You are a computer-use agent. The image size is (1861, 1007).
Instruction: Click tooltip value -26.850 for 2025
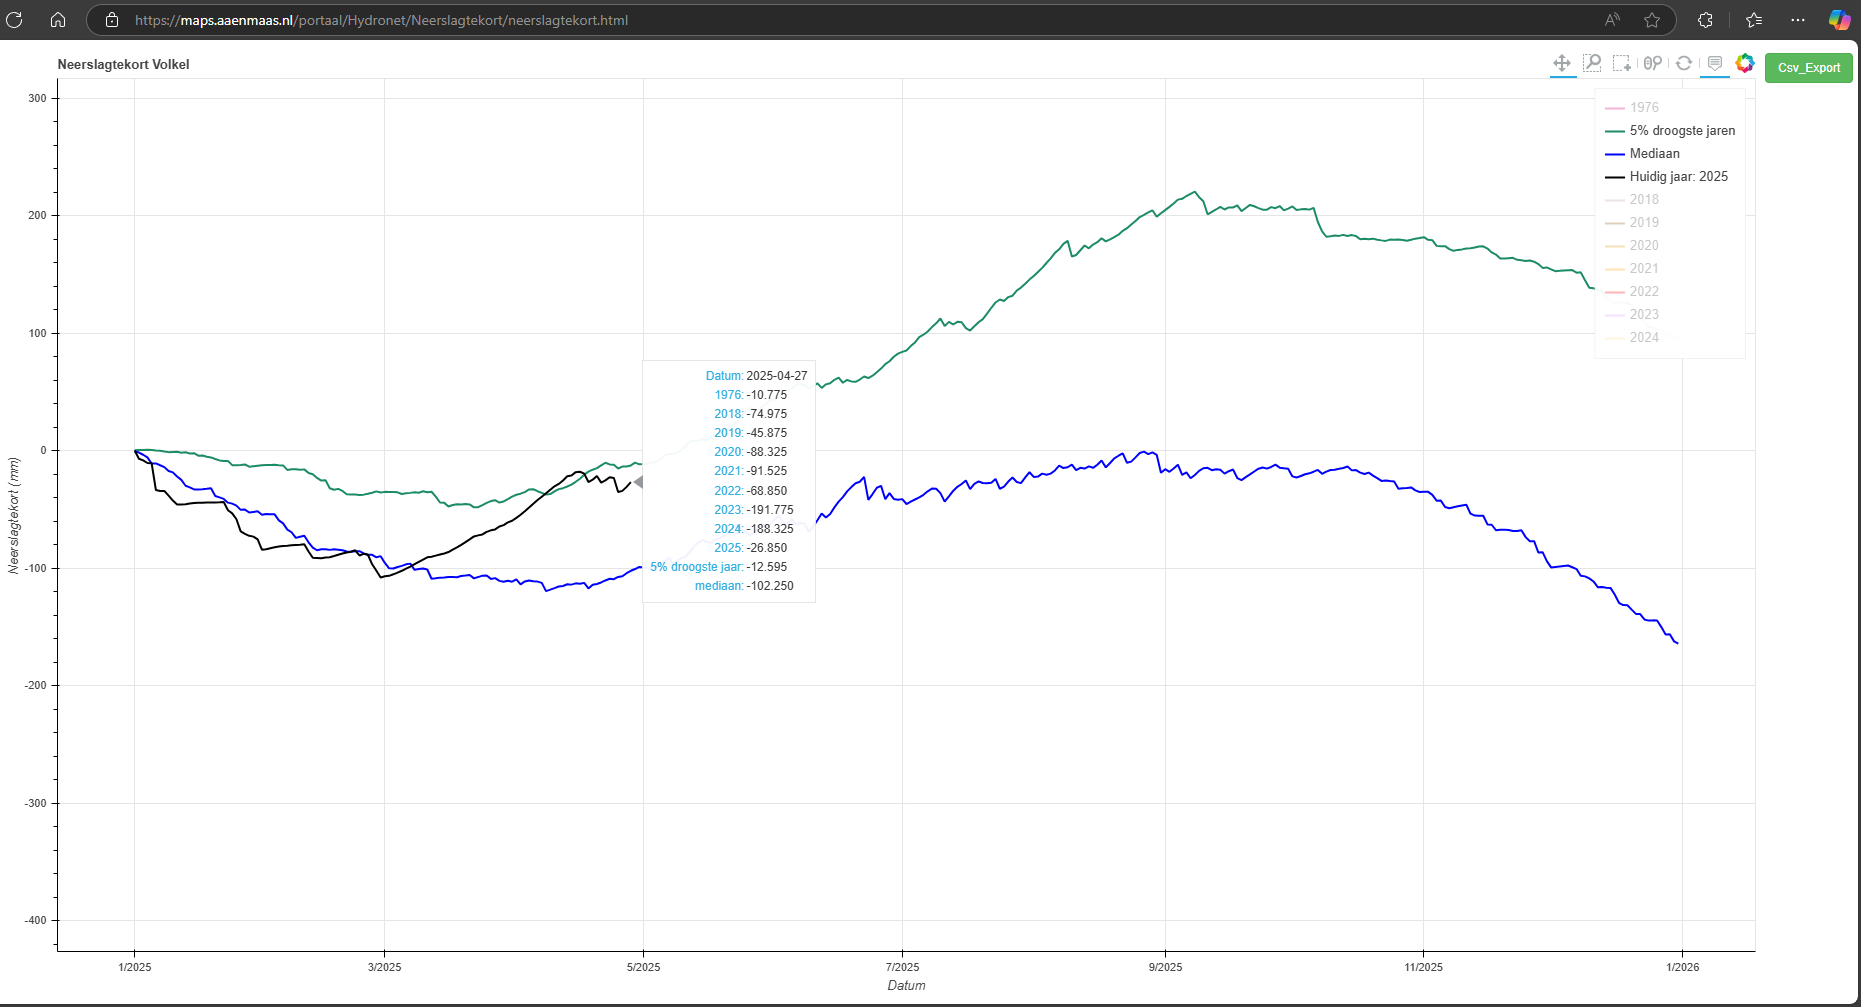click(767, 548)
